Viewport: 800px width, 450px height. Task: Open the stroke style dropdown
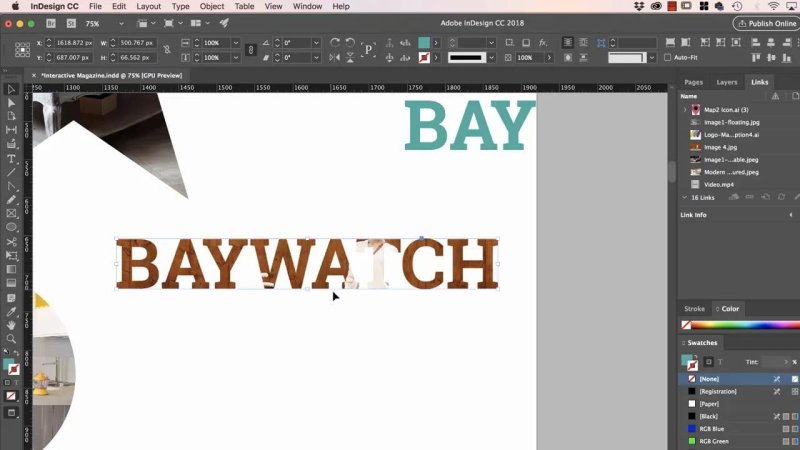click(491, 58)
